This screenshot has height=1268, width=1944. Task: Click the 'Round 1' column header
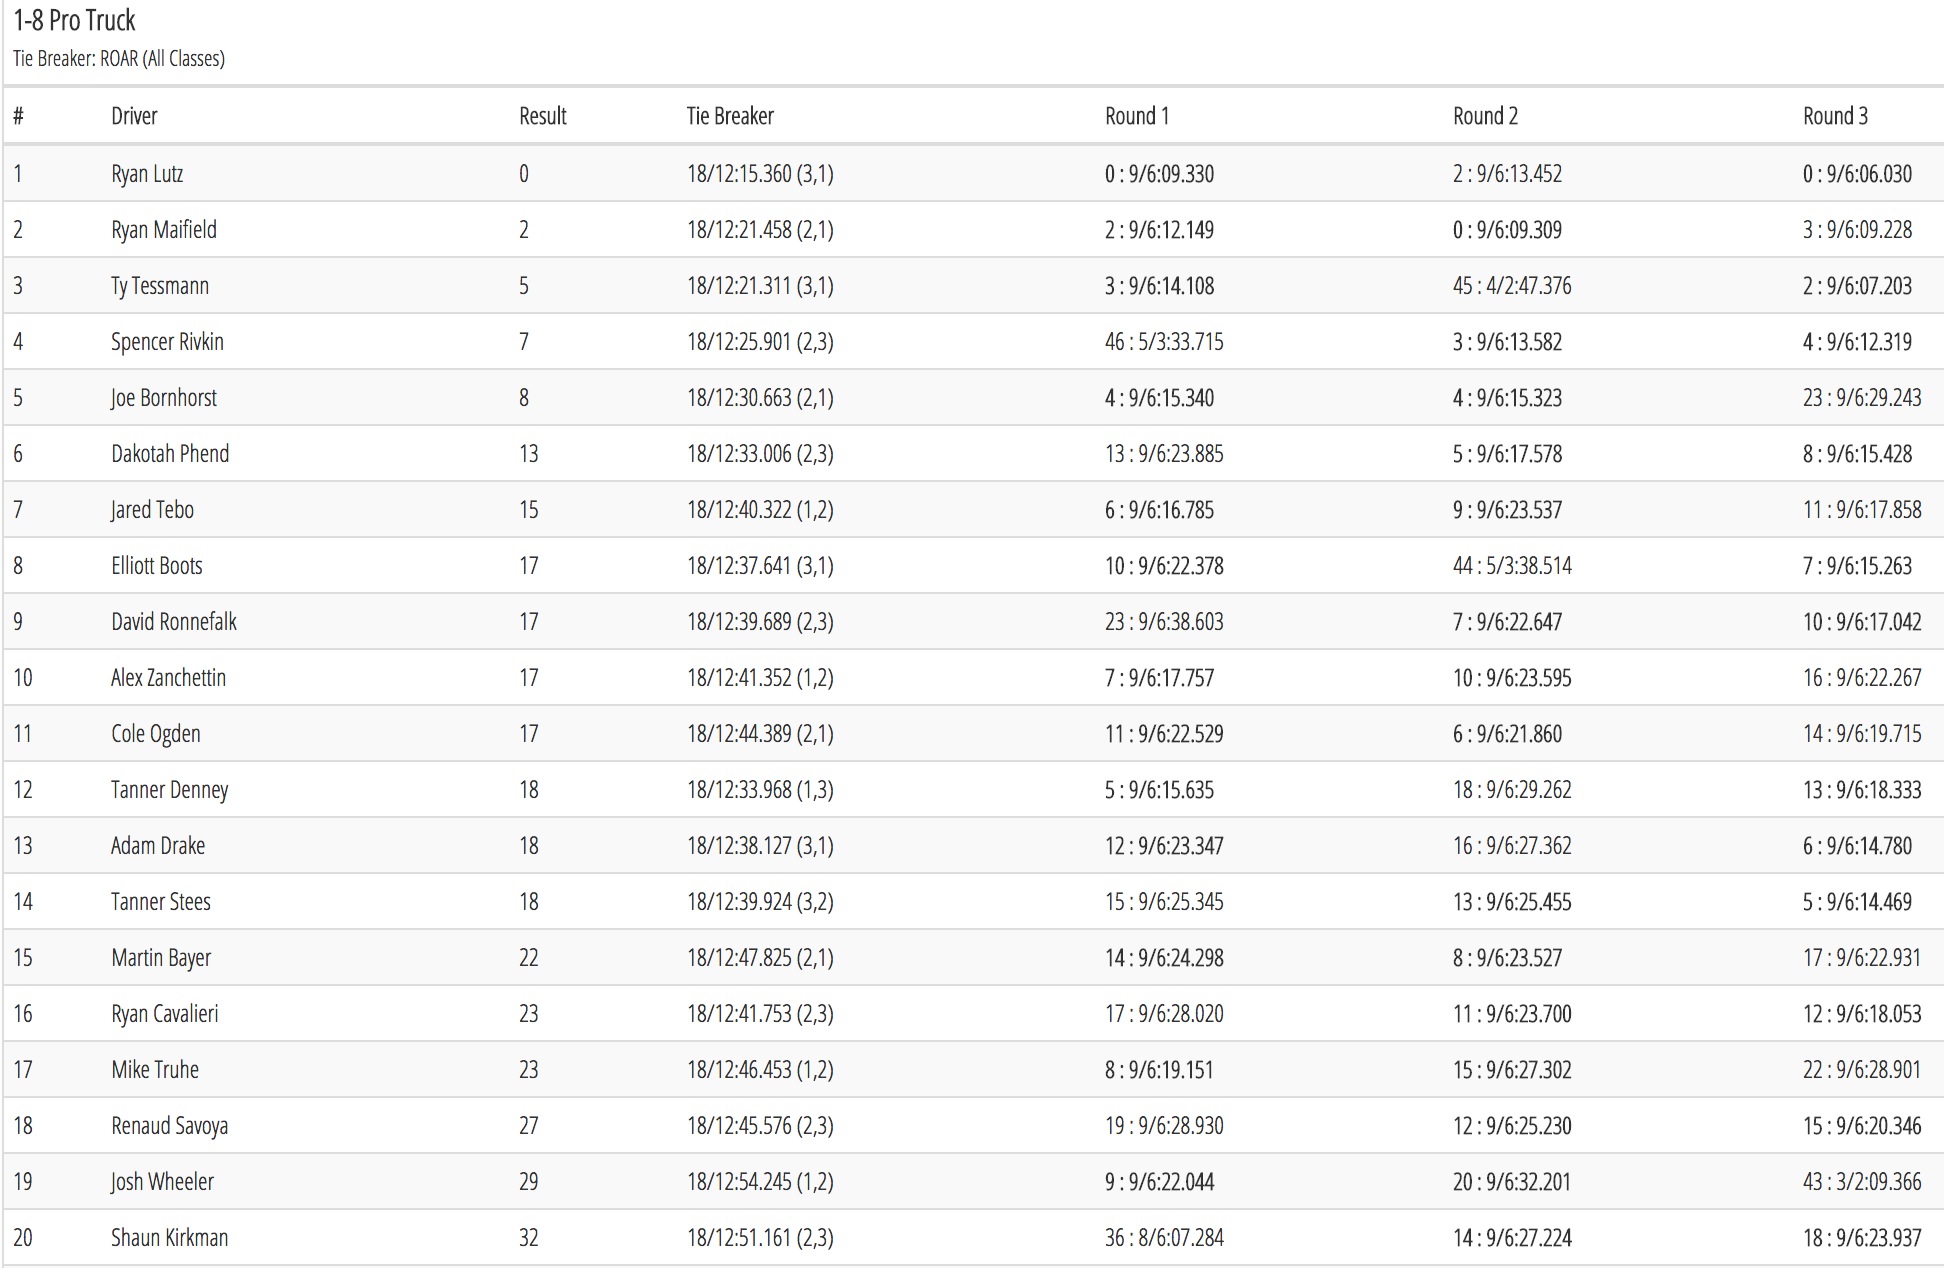point(1137,116)
